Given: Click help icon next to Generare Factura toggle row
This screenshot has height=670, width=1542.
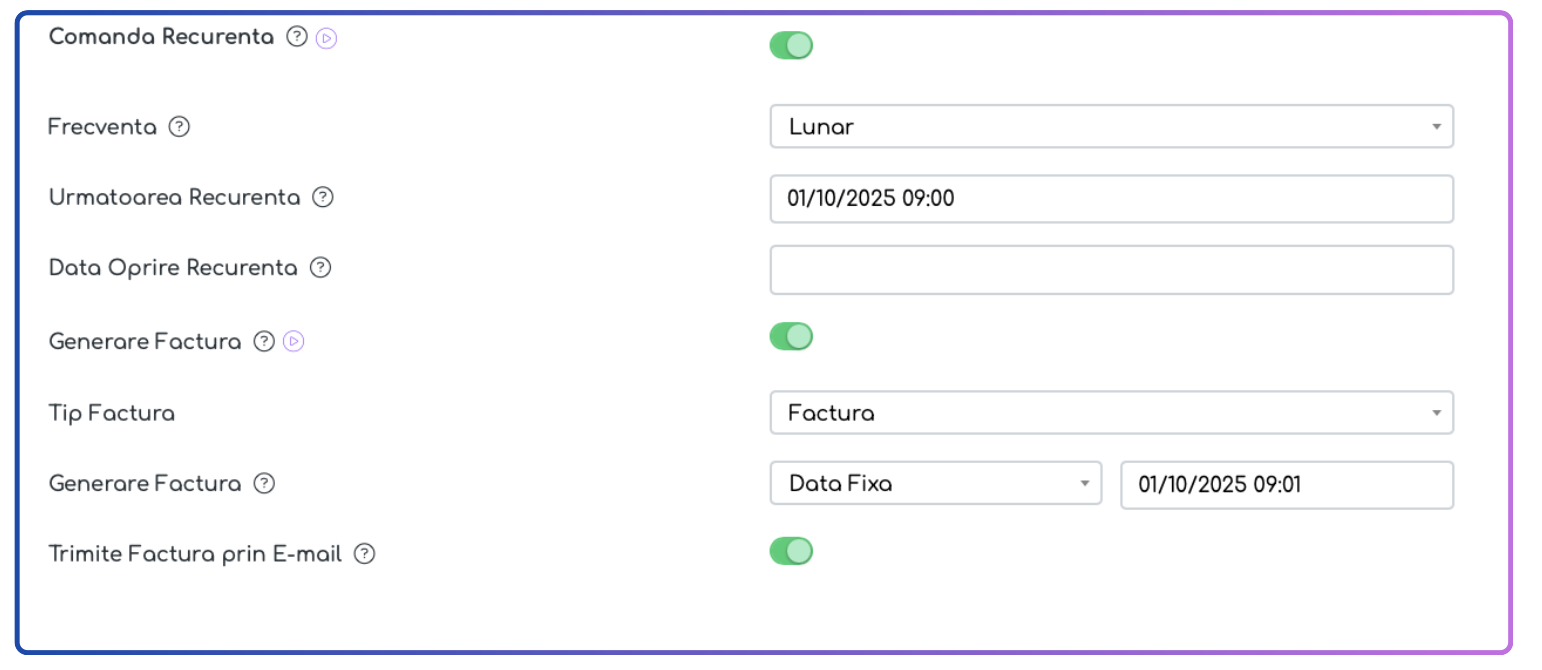Looking at the screenshot, I should pos(264,342).
